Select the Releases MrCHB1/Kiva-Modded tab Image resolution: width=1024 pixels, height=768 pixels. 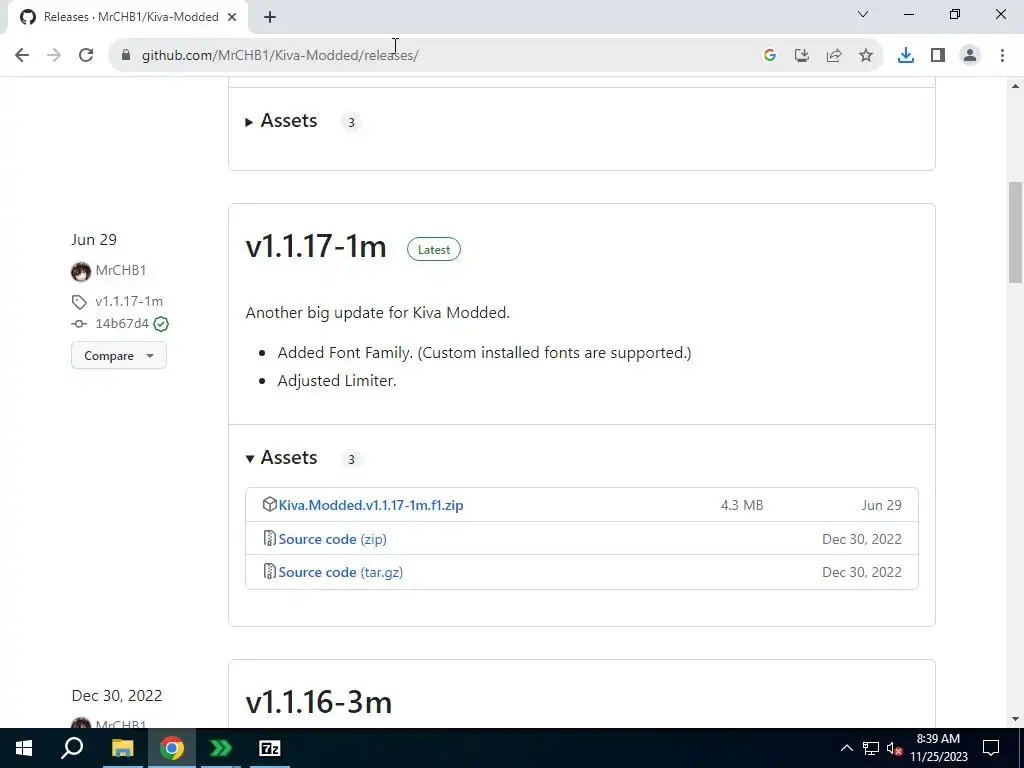coord(127,17)
